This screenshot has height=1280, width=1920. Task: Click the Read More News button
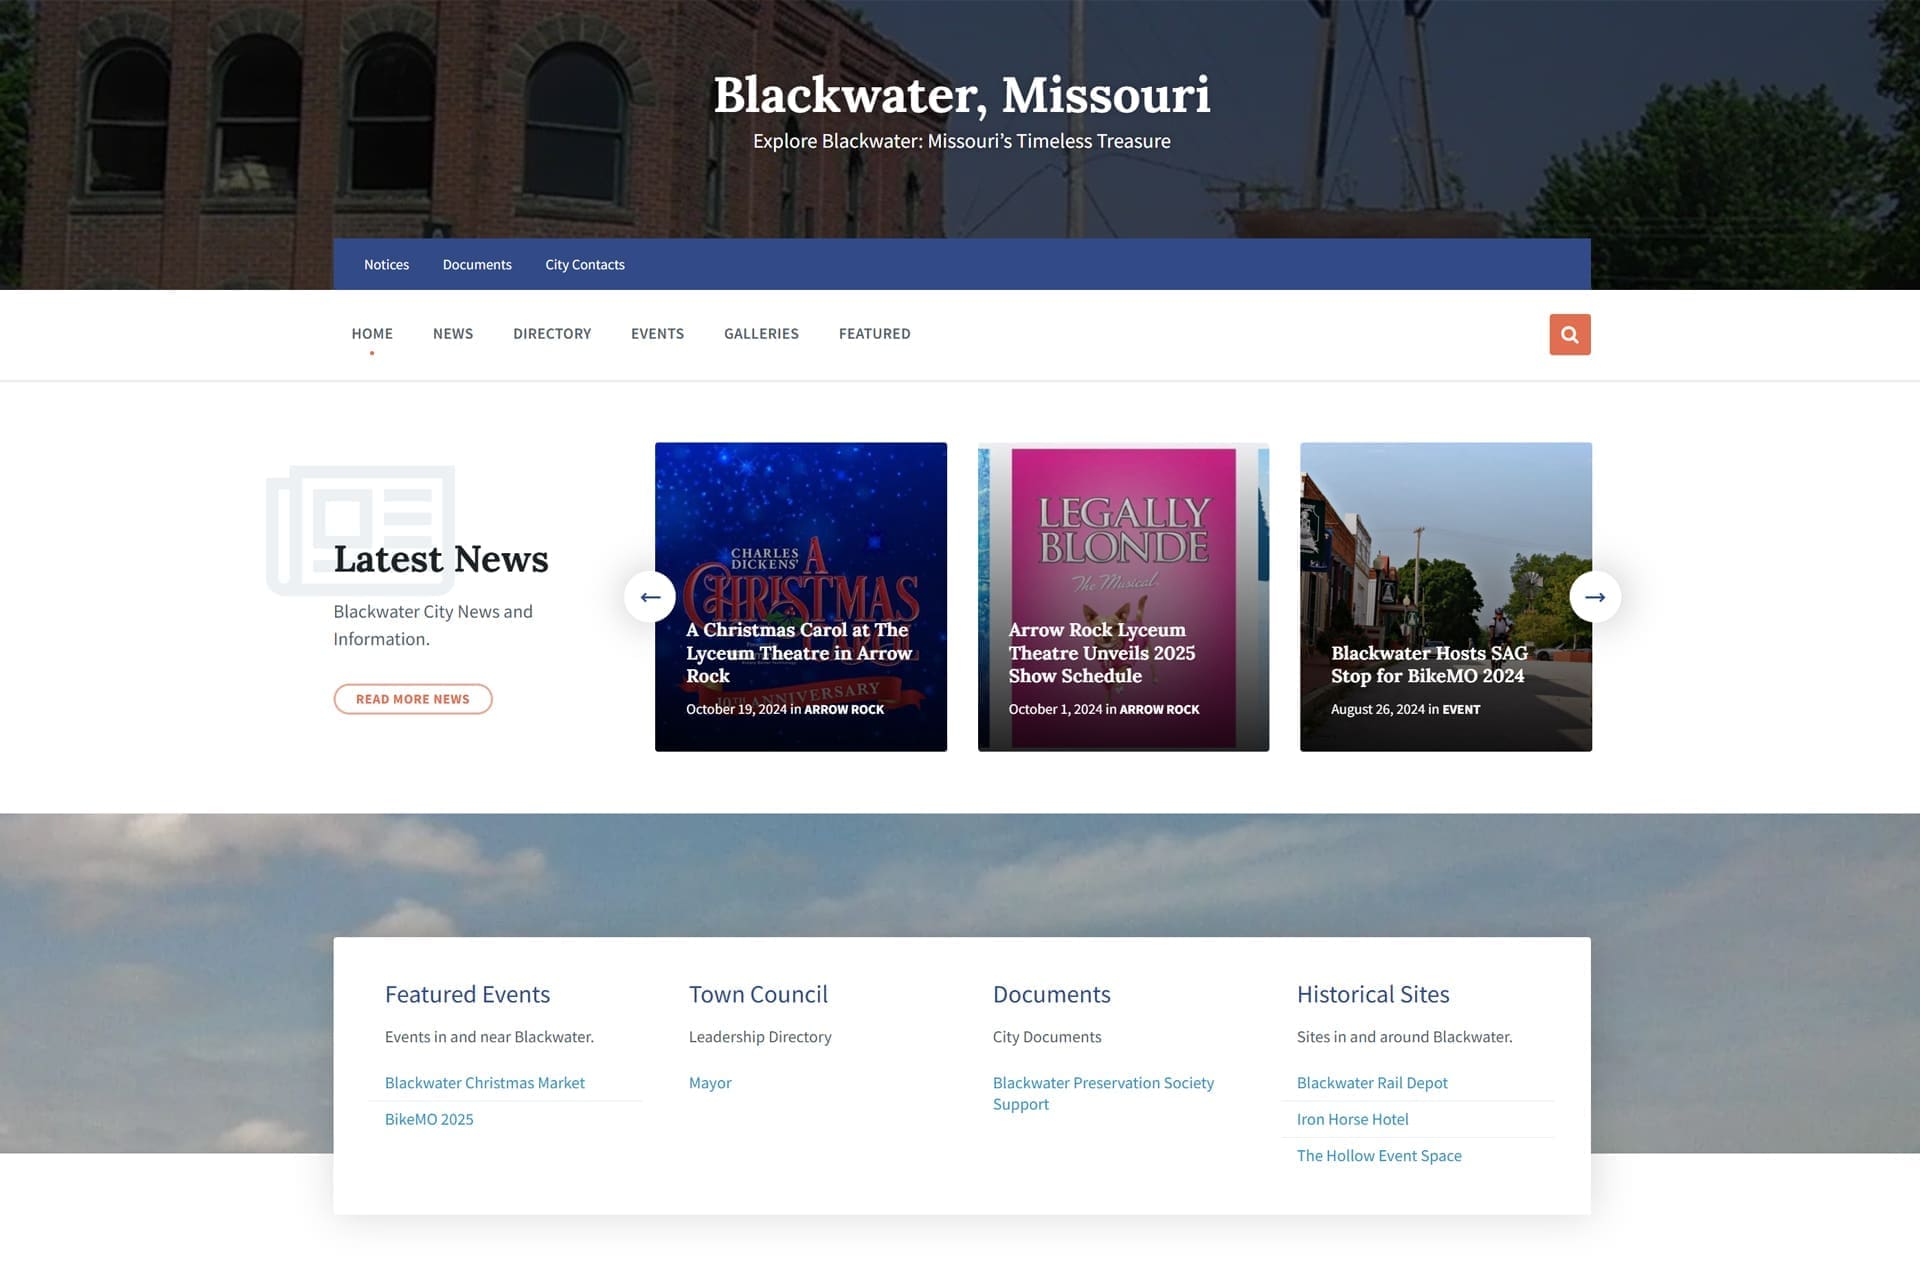coord(413,699)
